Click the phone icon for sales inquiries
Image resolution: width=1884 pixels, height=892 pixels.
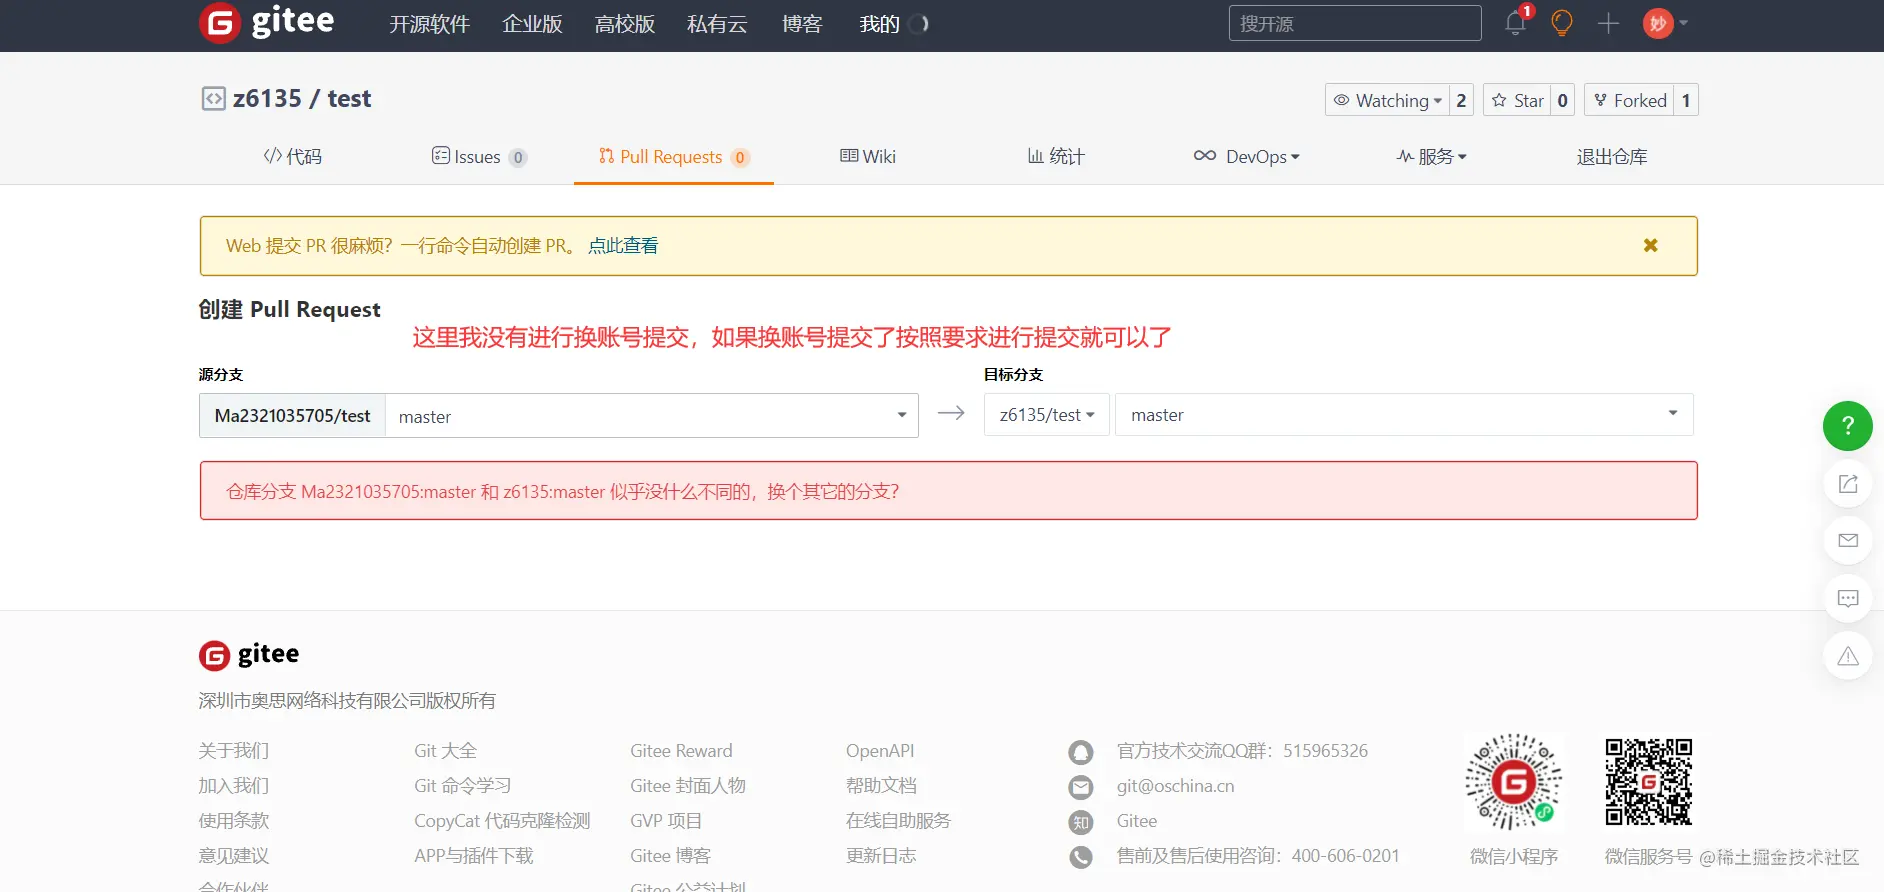(1081, 857)
